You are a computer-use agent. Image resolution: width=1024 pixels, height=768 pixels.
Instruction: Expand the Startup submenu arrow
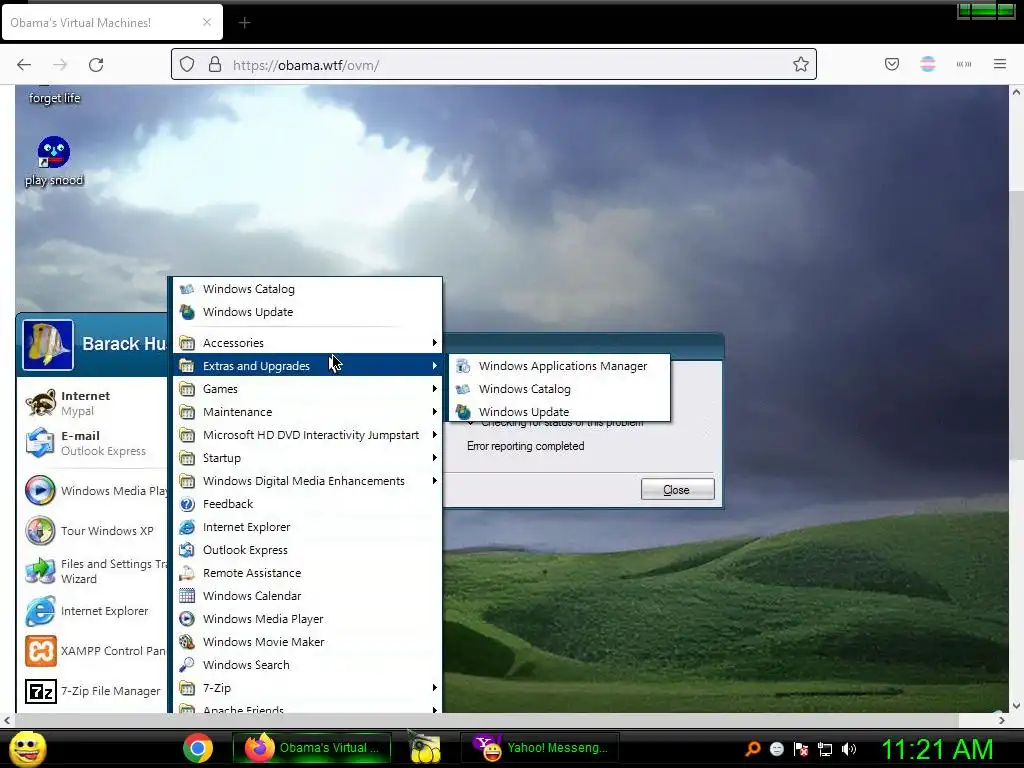pyautogui.click(x=434, y=458)
